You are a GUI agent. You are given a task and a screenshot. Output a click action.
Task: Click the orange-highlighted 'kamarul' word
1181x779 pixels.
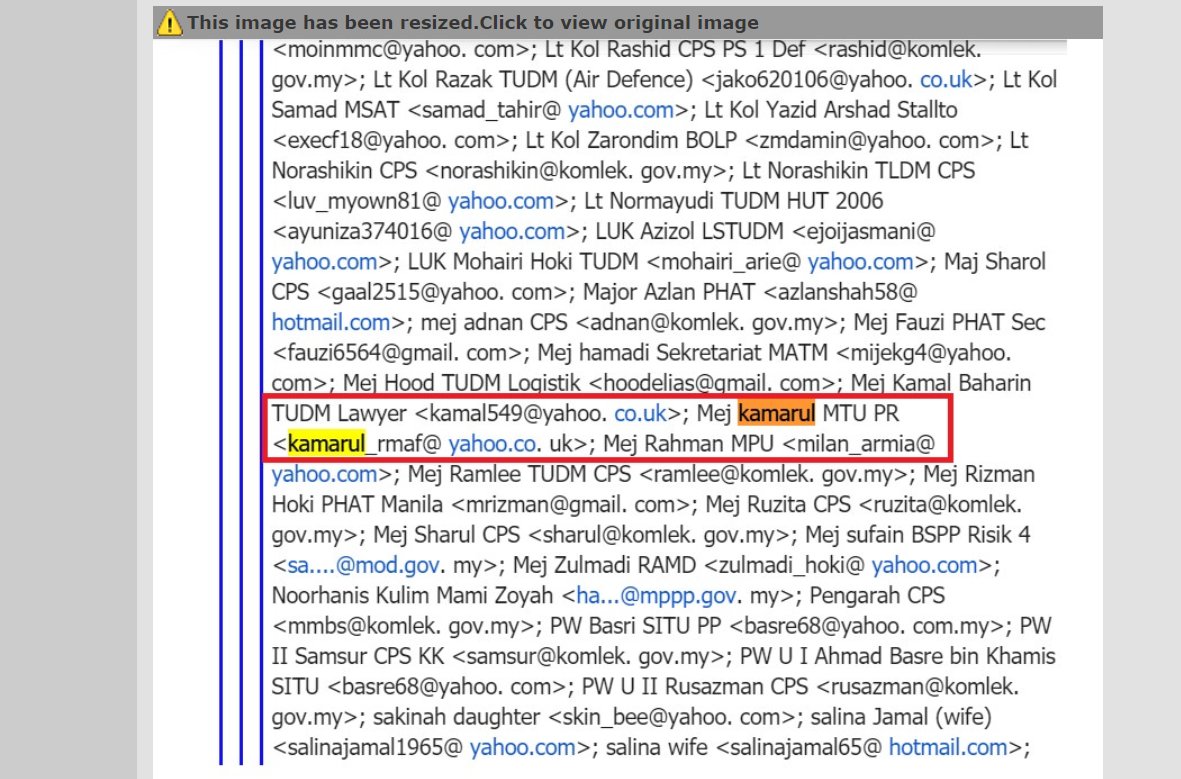(x=777, y=414)
